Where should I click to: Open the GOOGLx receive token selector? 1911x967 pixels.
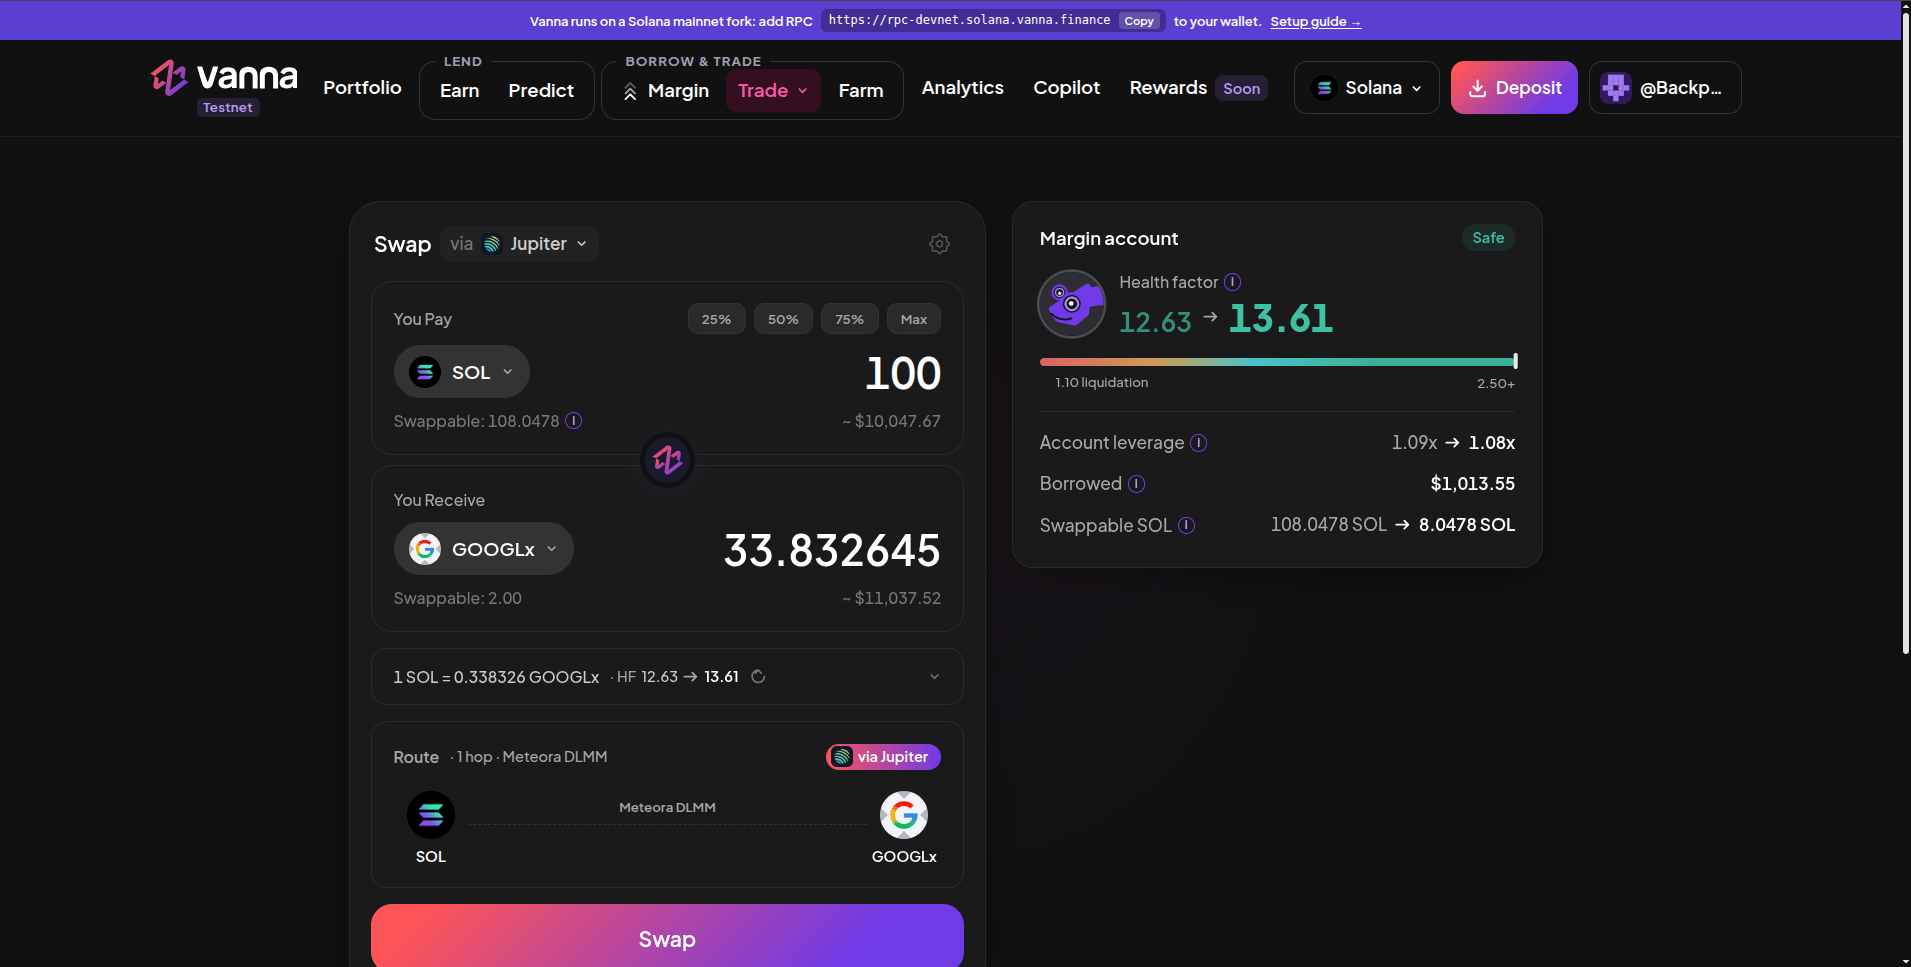point(484,549)
